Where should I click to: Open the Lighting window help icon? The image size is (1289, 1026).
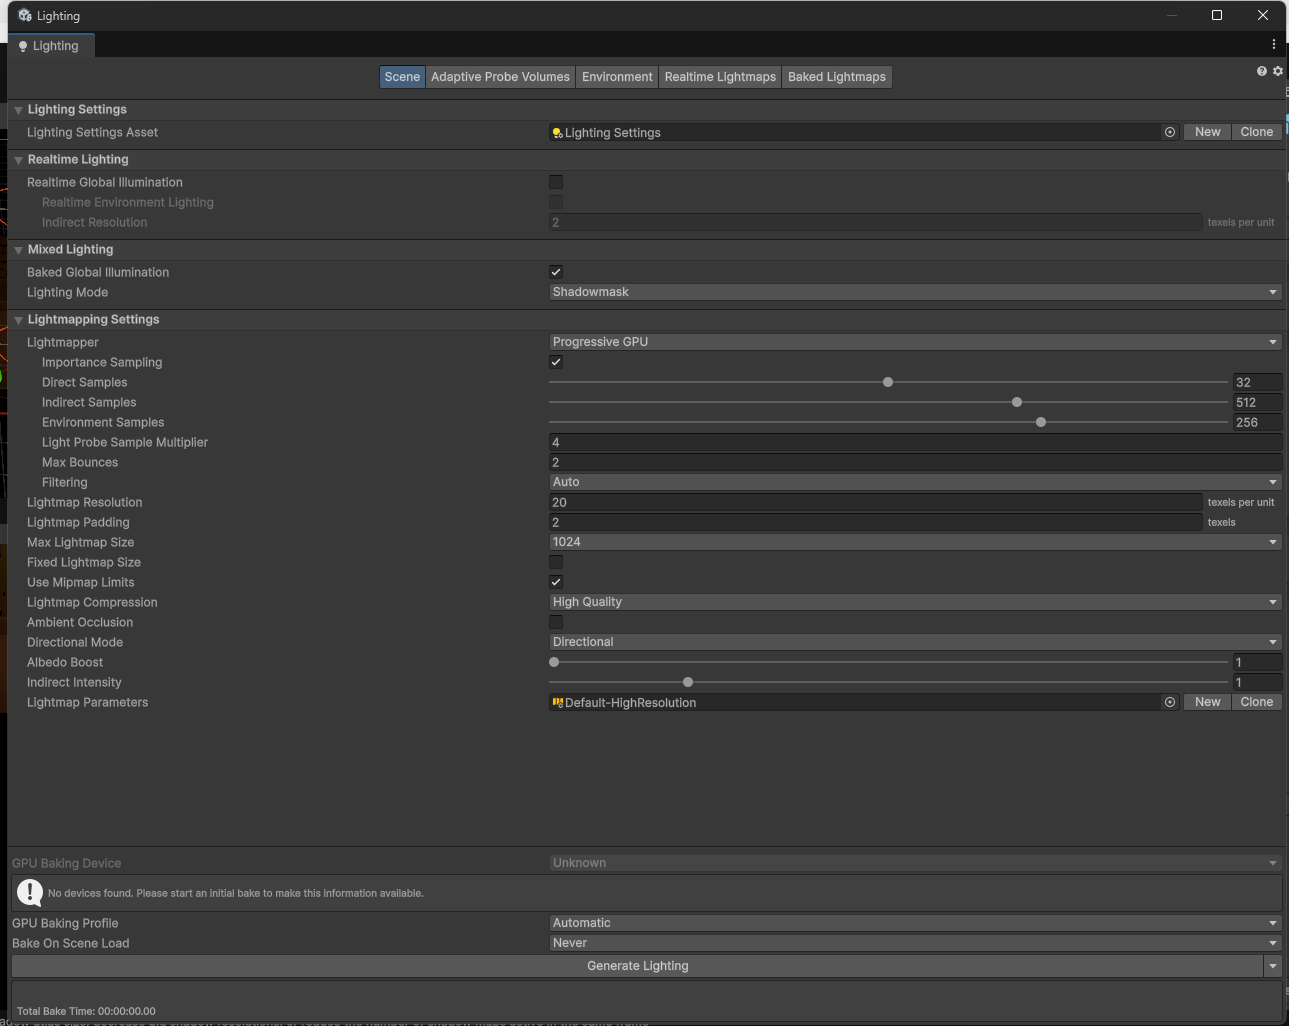[x=1261, y=71]
